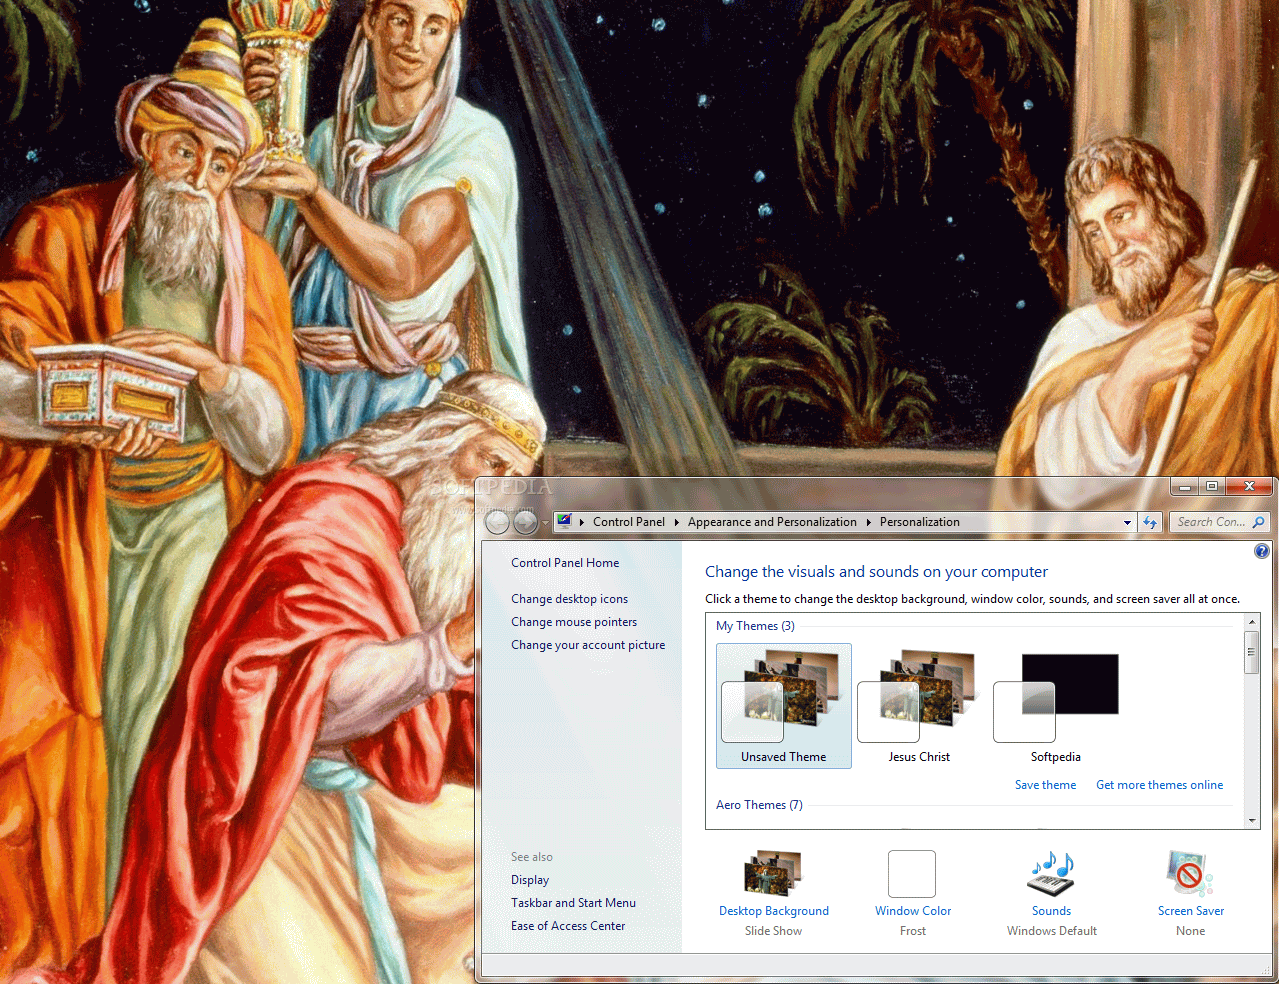The height and width of the screenshot is (984, 1279).
Task: Click the Personalization breadcrumb
Action: (919, 522)
